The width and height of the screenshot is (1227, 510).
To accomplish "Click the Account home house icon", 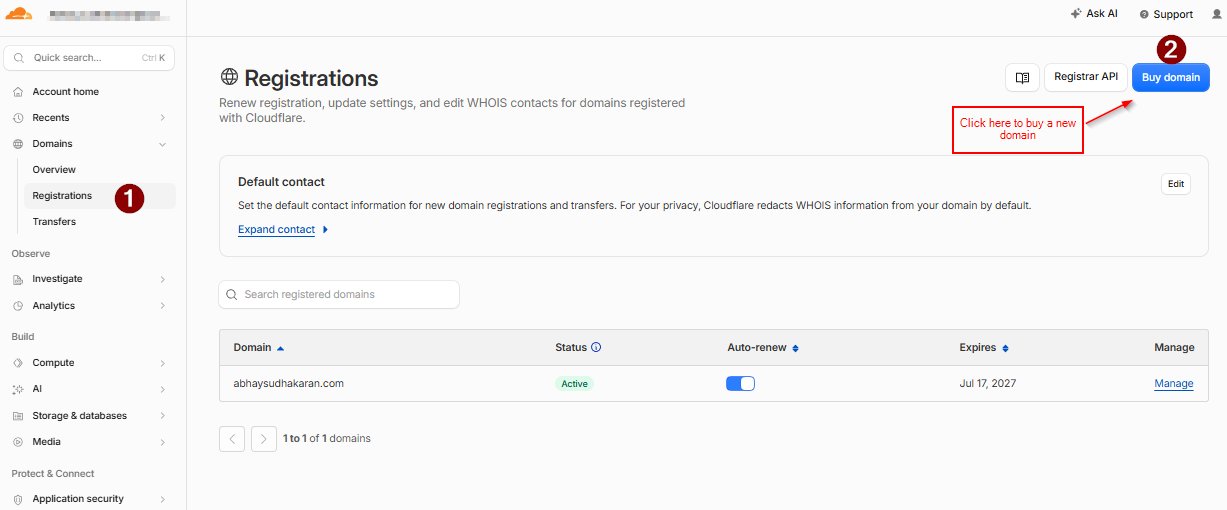I will point(18,92).
